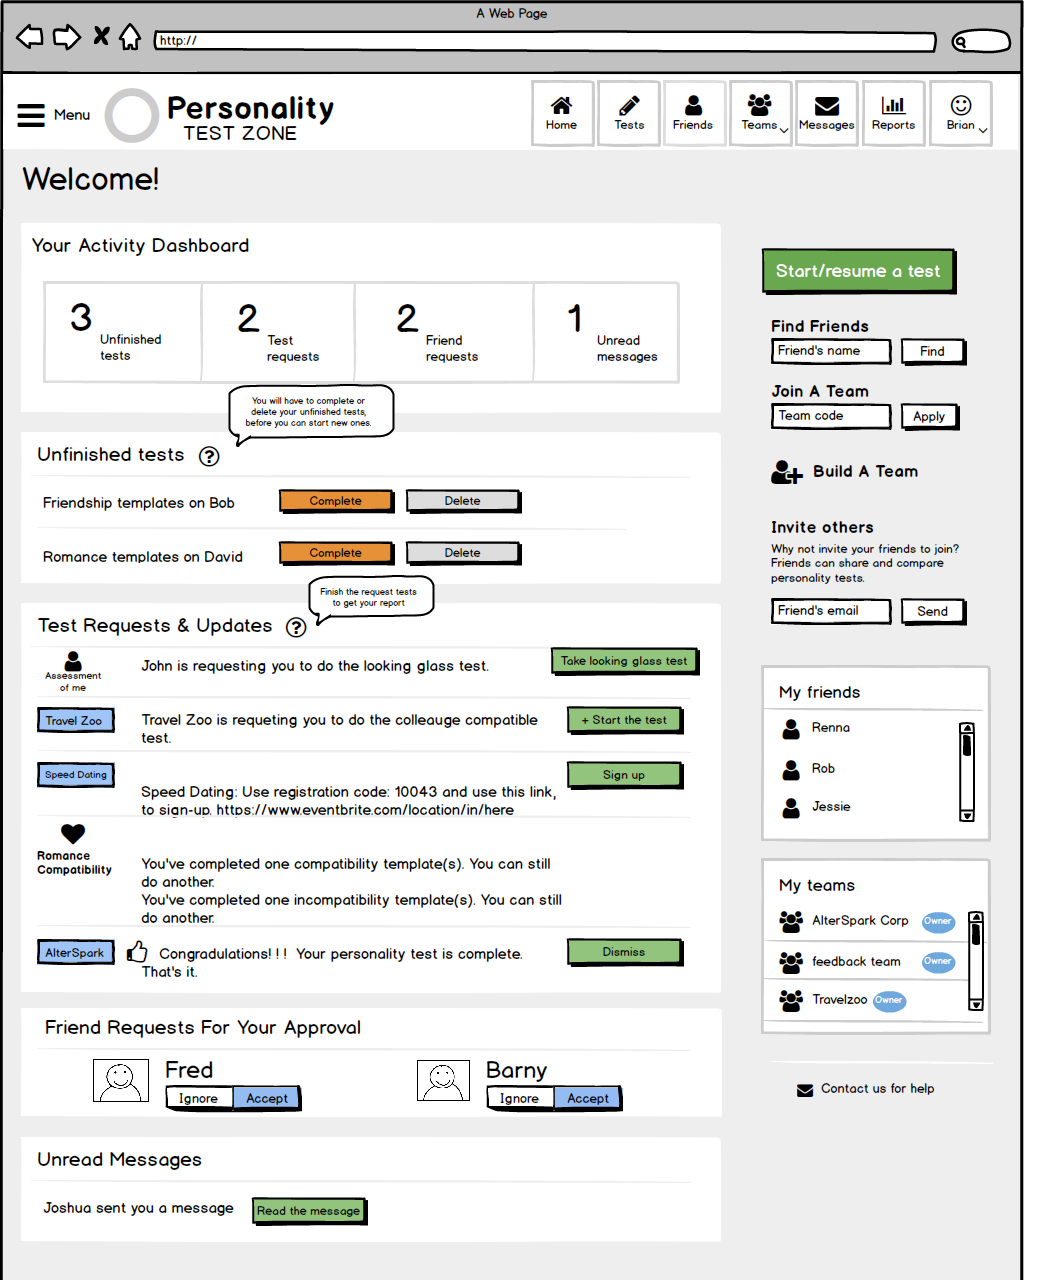Image resolution: width=1047 pixels, height=1280 pixels.
Task: Complete Friendship templates on Bob test
Action: [x=336, y=501]
